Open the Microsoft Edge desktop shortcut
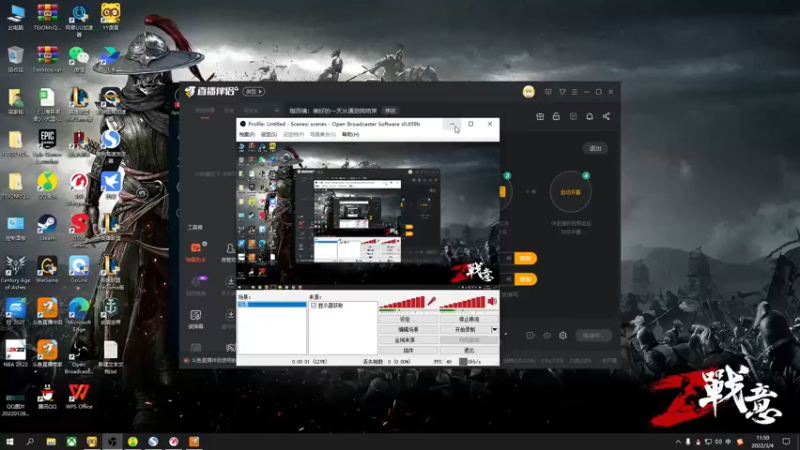The width and height of the screenshot is (800, 450). tap(79, 315)
